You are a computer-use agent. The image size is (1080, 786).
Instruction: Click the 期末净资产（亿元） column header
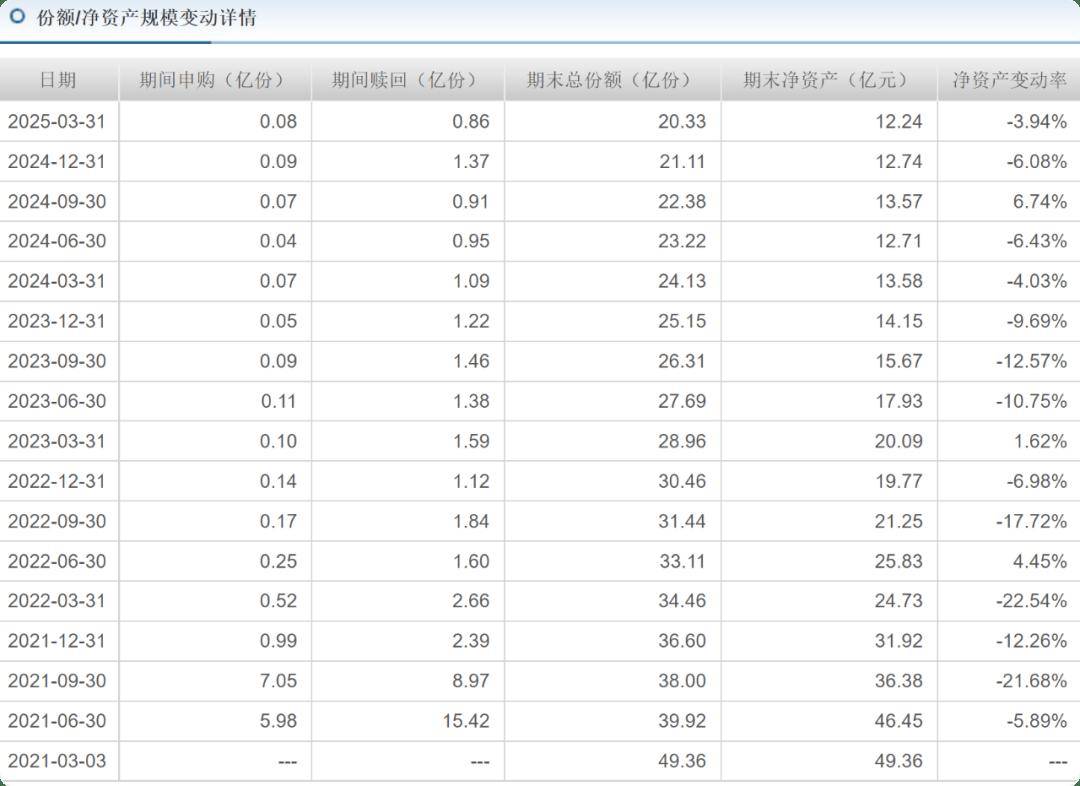tap(827, 81)
